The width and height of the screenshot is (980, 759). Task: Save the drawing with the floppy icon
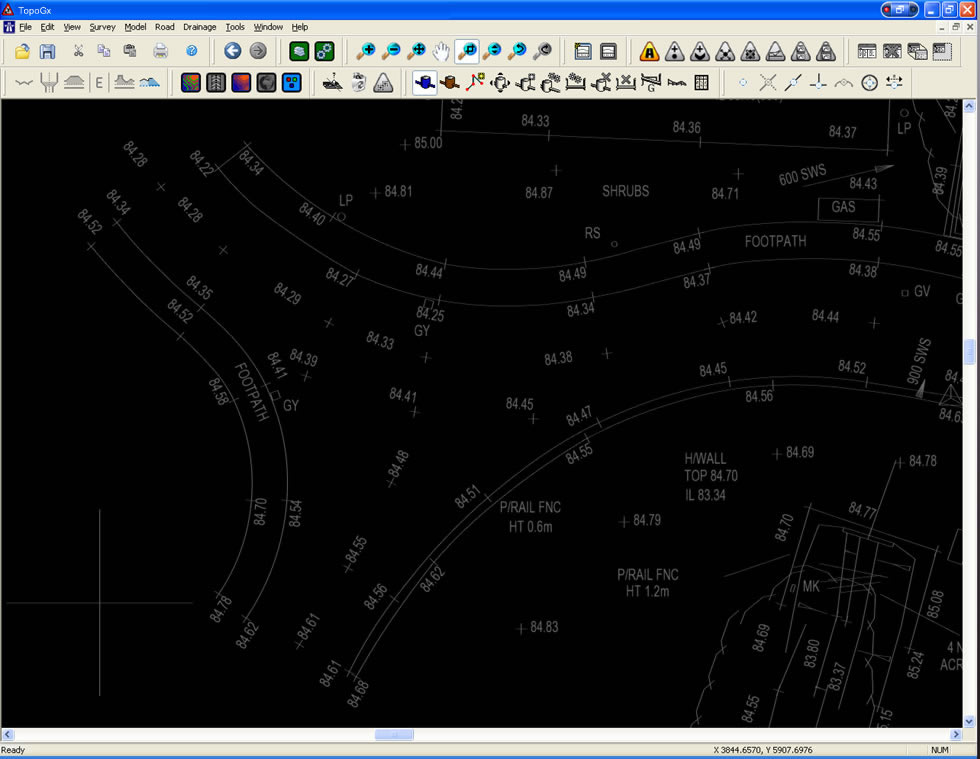pyautogui.click(x=48, y=51)
